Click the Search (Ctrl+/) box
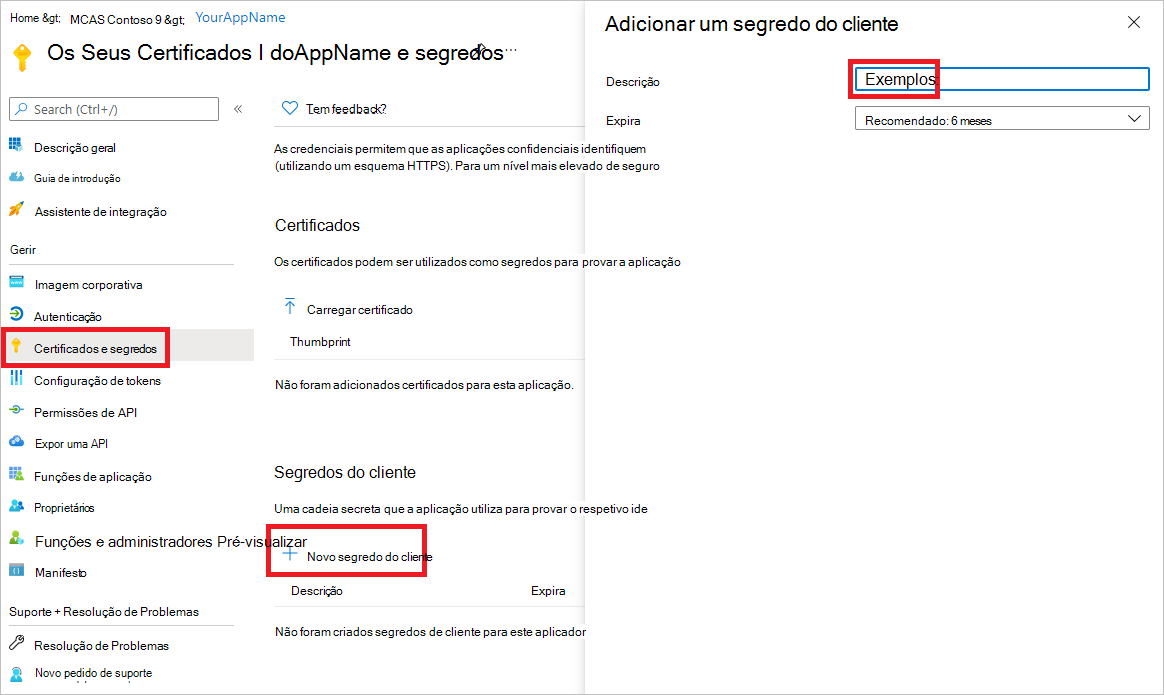This screenshot has width=1164, height=695. (113, 109)
